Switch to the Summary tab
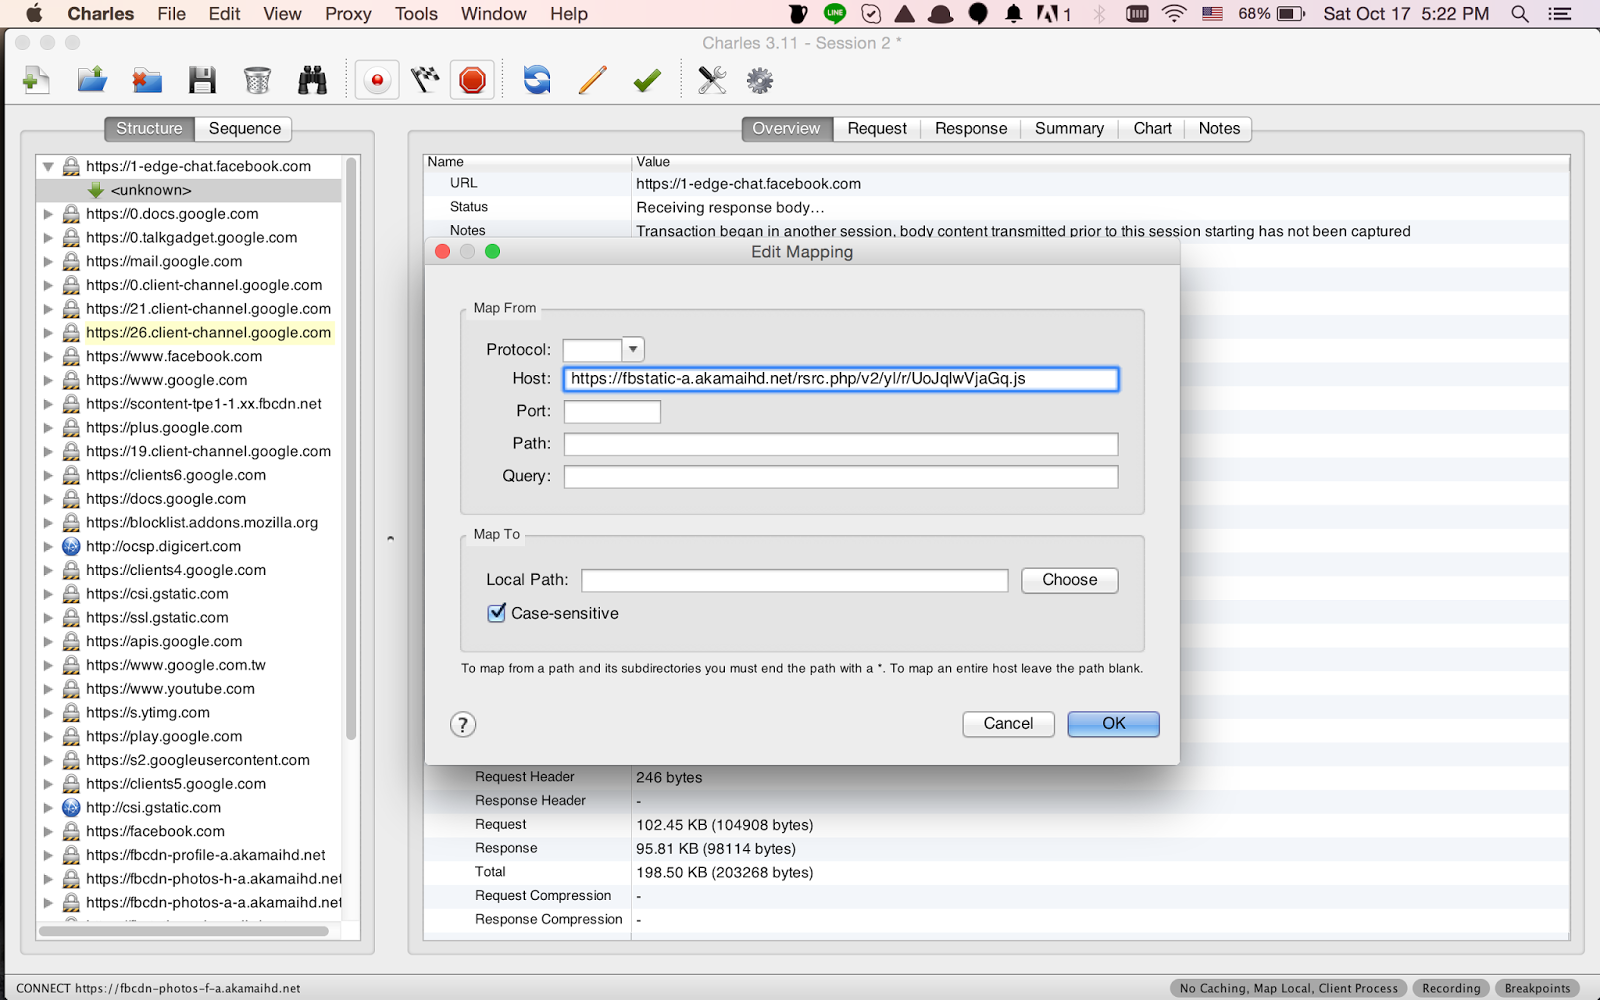1600x1000 pixels. tap(1069, 128)
